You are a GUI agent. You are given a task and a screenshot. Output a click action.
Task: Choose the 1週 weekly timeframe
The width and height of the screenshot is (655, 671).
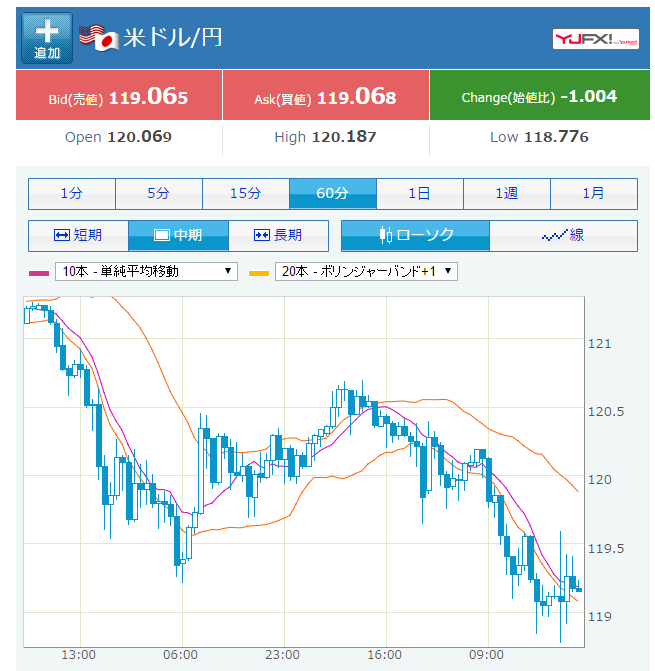507,193
